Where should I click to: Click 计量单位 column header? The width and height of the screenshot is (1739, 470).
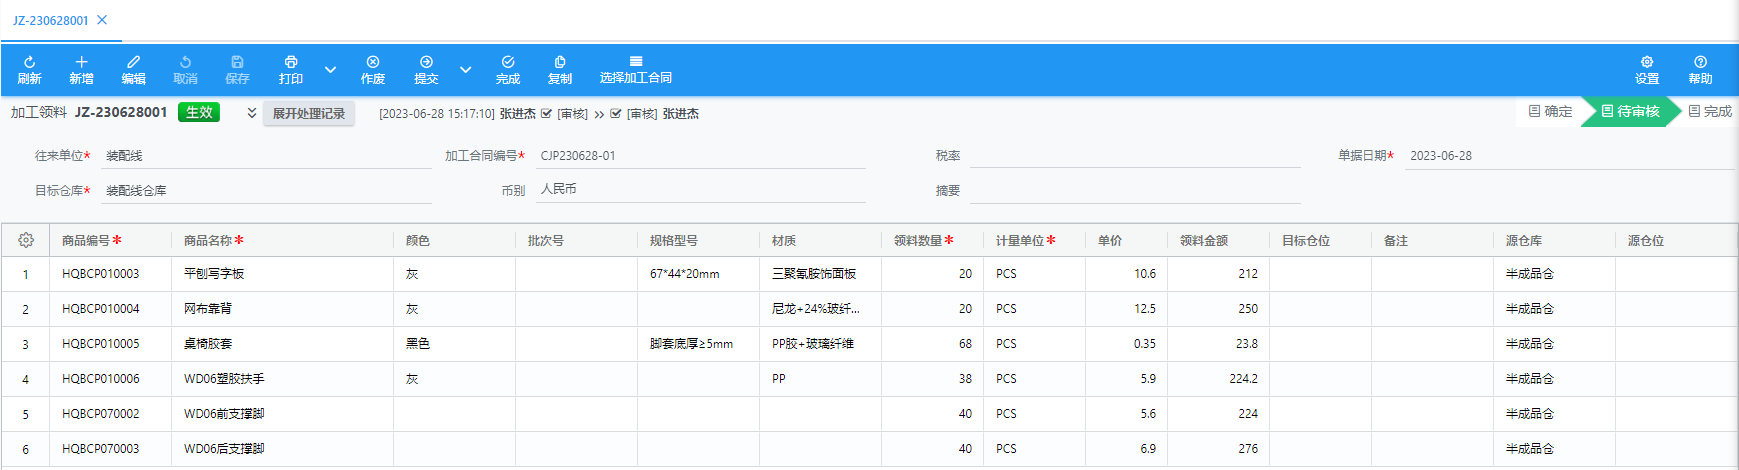(x=1034, y=240)
